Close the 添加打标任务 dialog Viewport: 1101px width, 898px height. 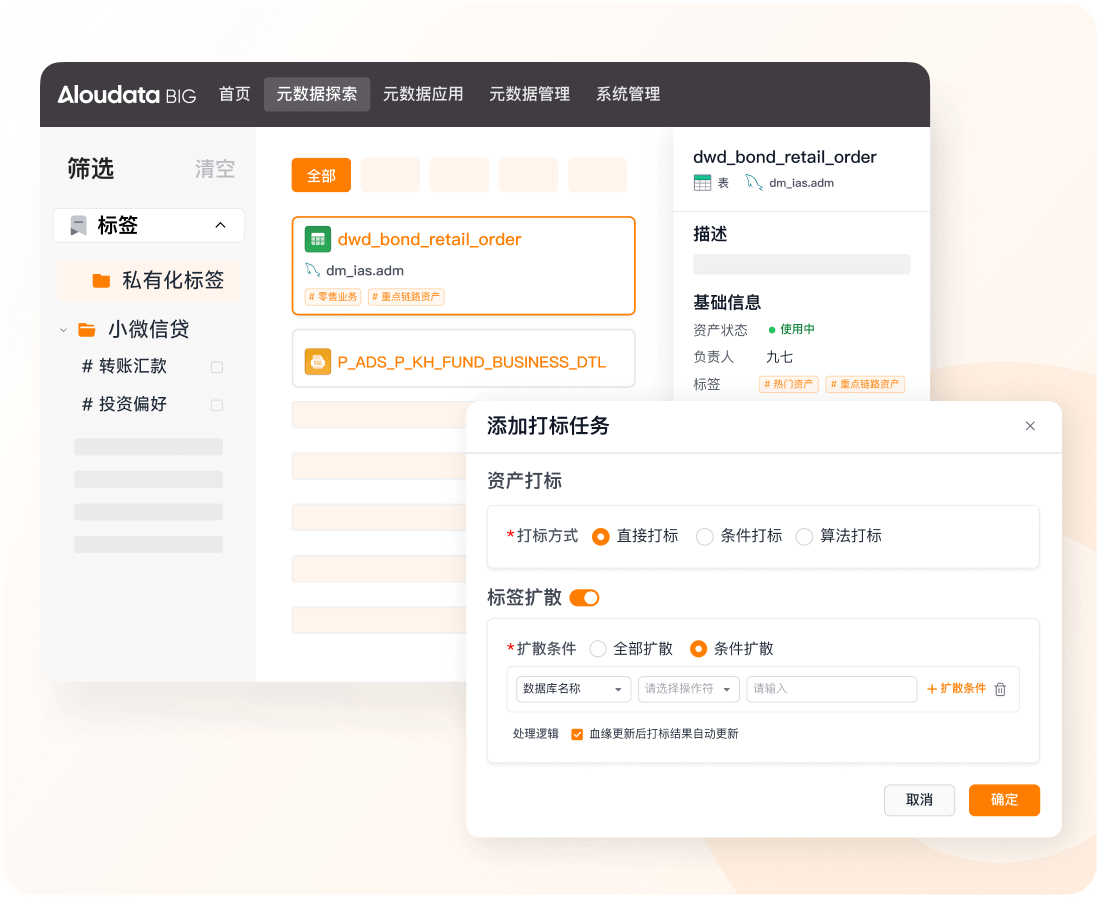click(1030, 426)
